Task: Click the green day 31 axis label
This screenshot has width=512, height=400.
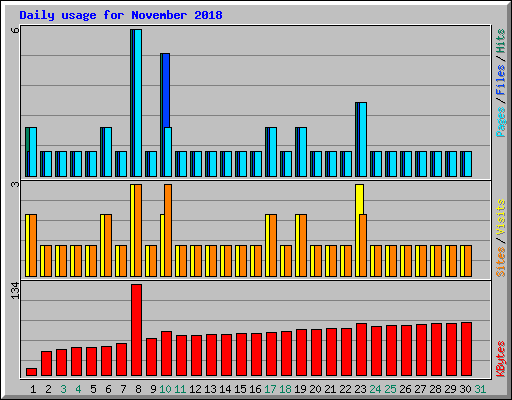Action: coord(480,389)
